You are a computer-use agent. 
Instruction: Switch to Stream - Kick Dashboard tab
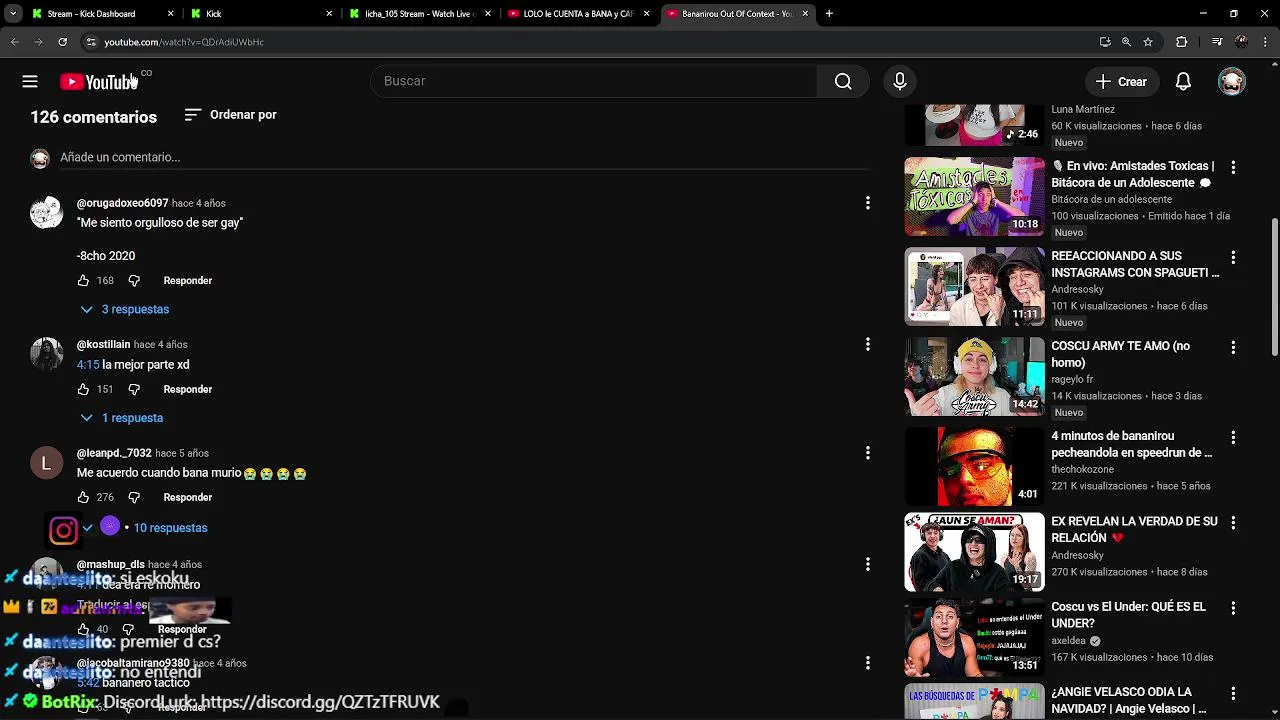coord(91,14)
